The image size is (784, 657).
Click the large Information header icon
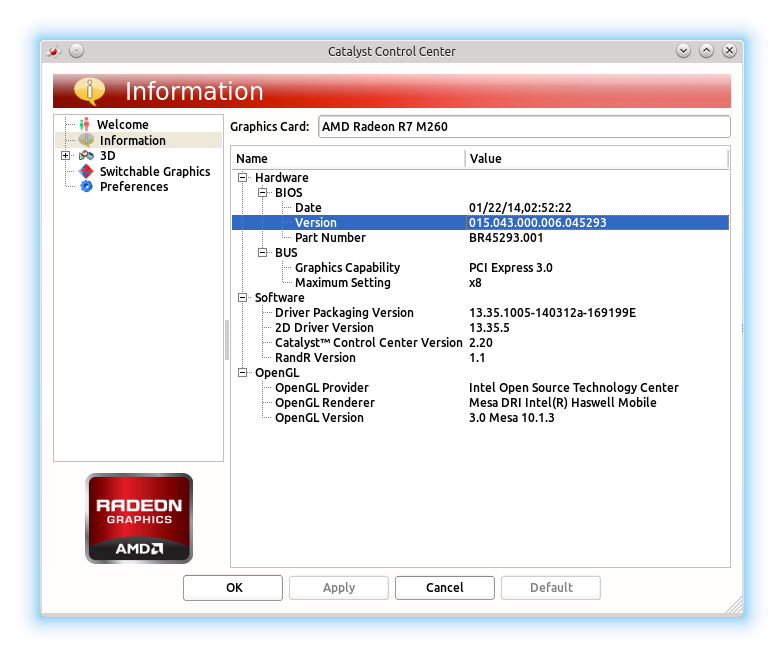point(90,91)
